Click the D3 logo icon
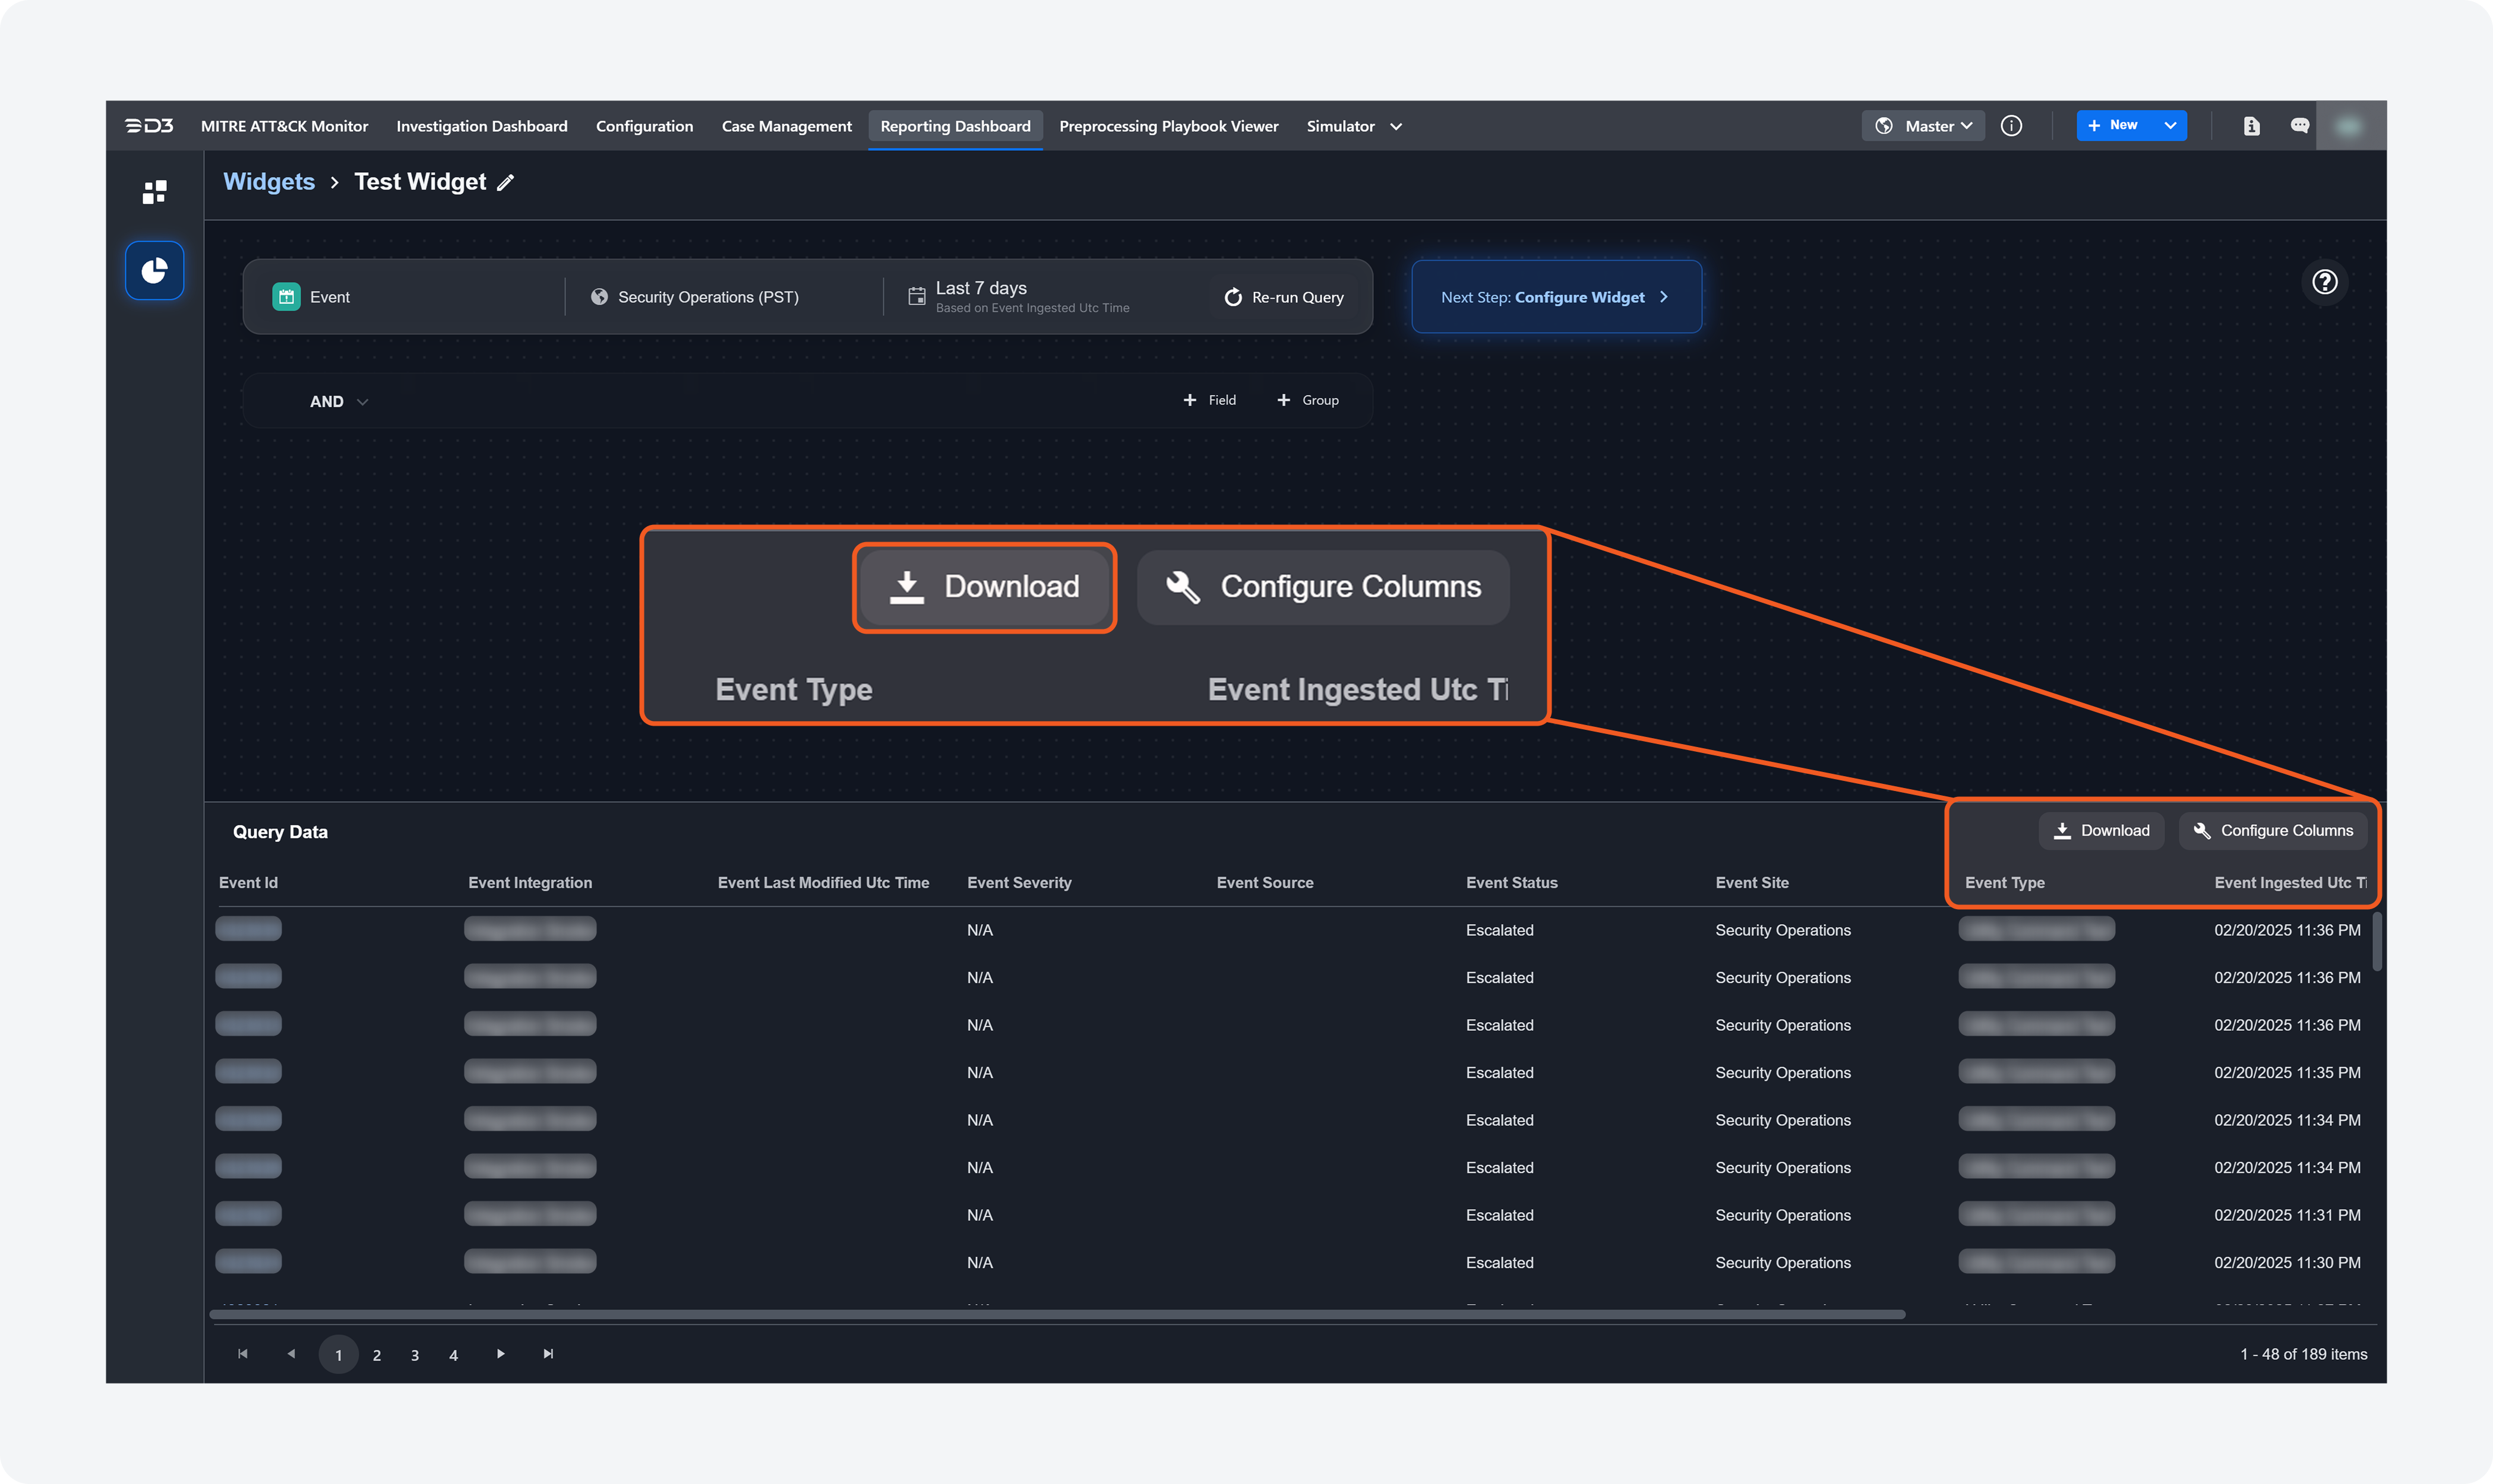Screen dimensions: 2493x1484 pyautogui.click(x=149, y=126)
